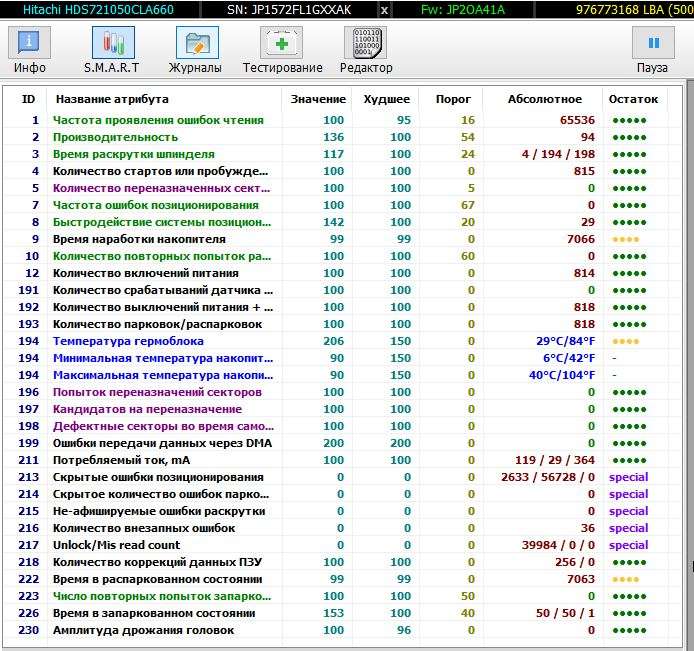Image resolution: width=694 pixels, height=651 pixels.
Task: Click the SN: JP1572FL1GXXAK serial label
Action: click(x=289, y=10)
